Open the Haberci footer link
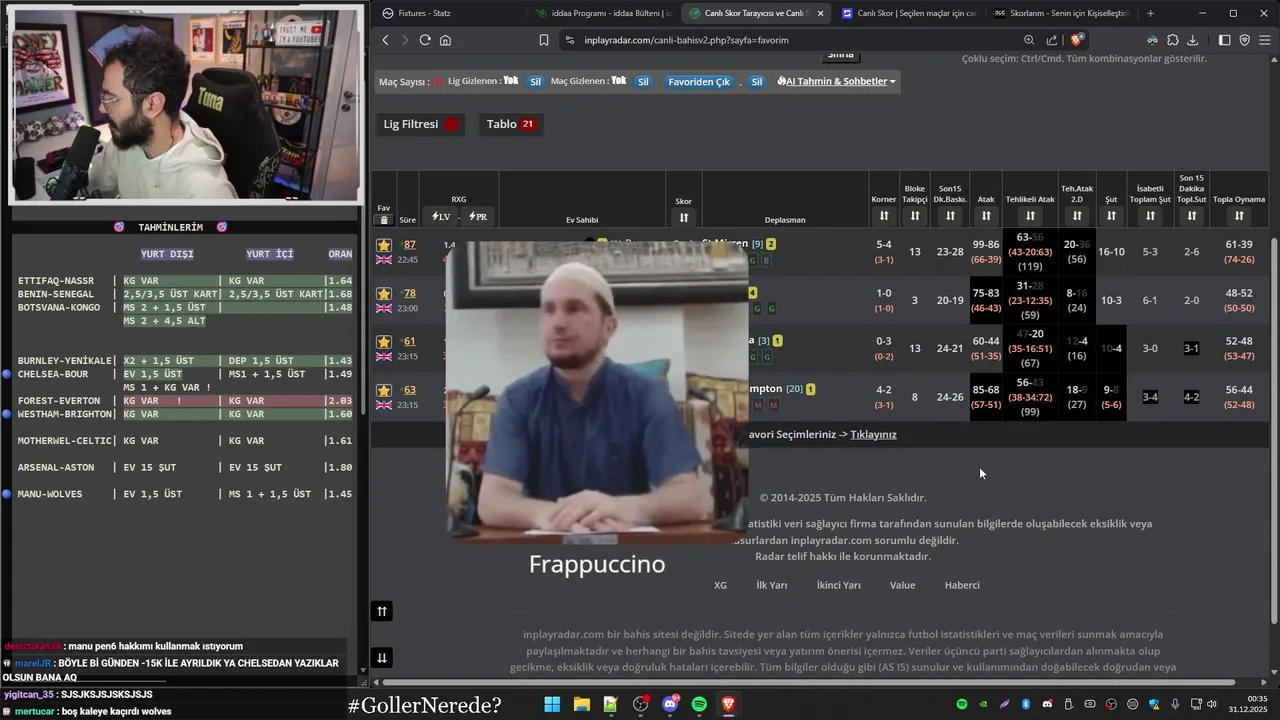 [962, 585]
